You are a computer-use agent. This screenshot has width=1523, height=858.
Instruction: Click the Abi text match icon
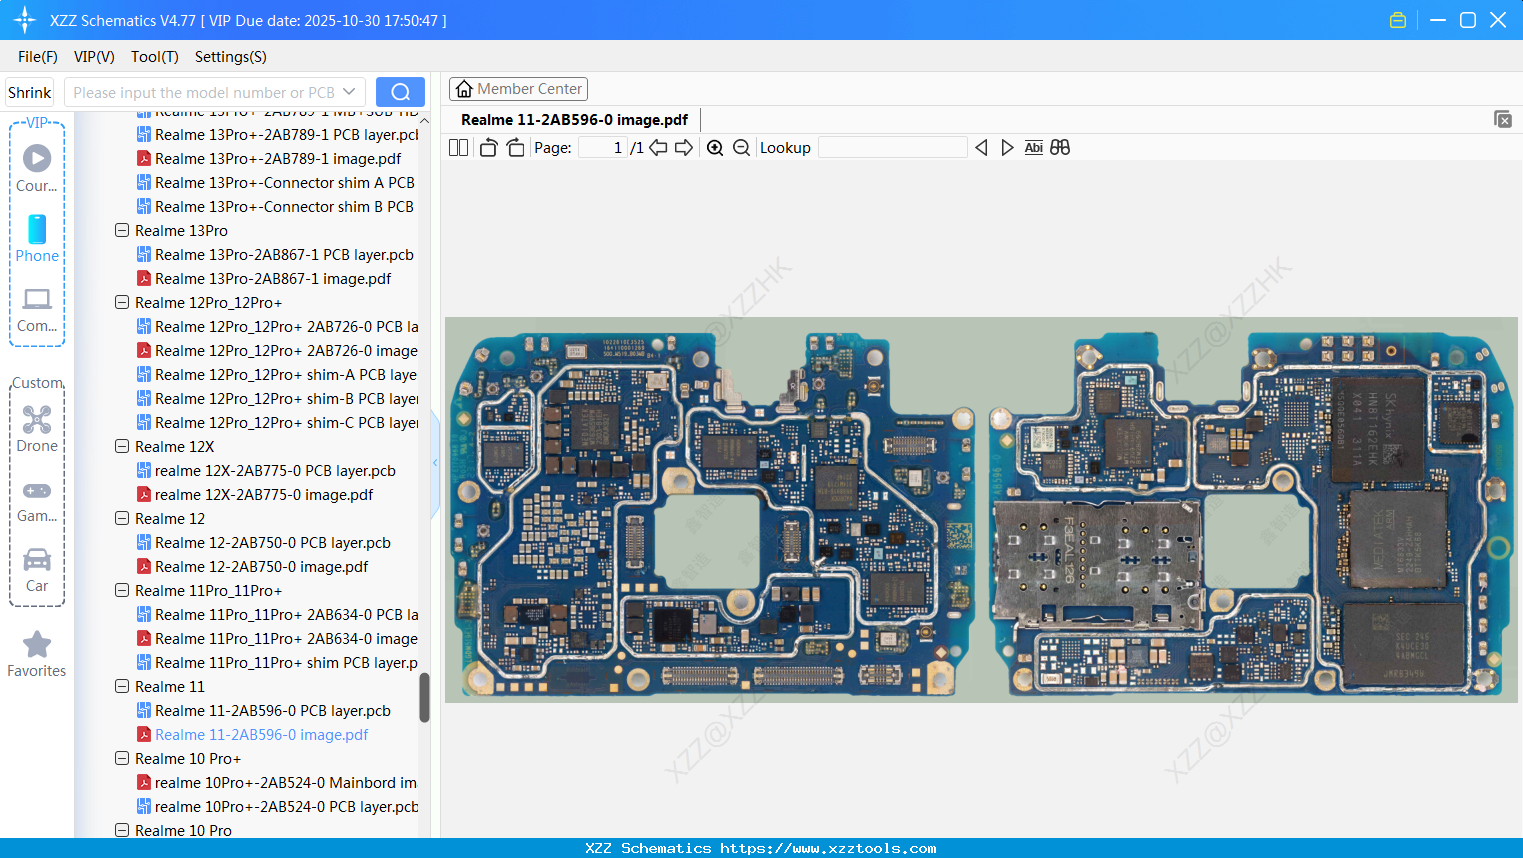pos(1034,148)
